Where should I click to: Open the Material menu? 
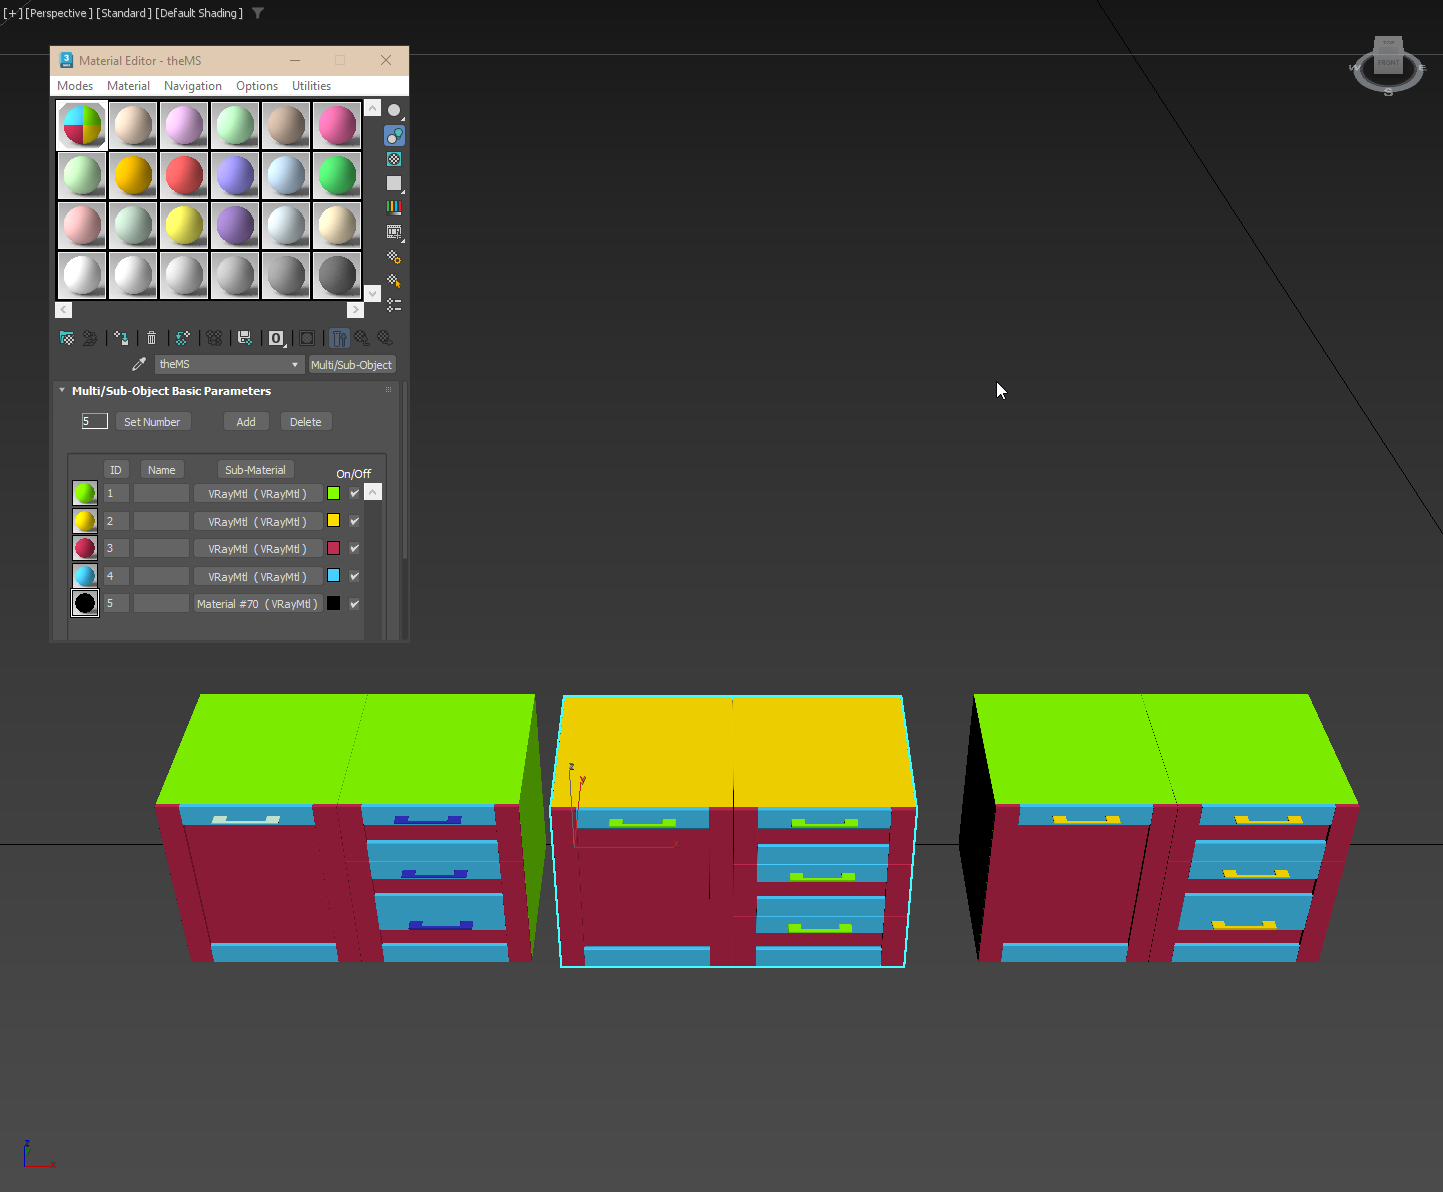tap(128, 86)
